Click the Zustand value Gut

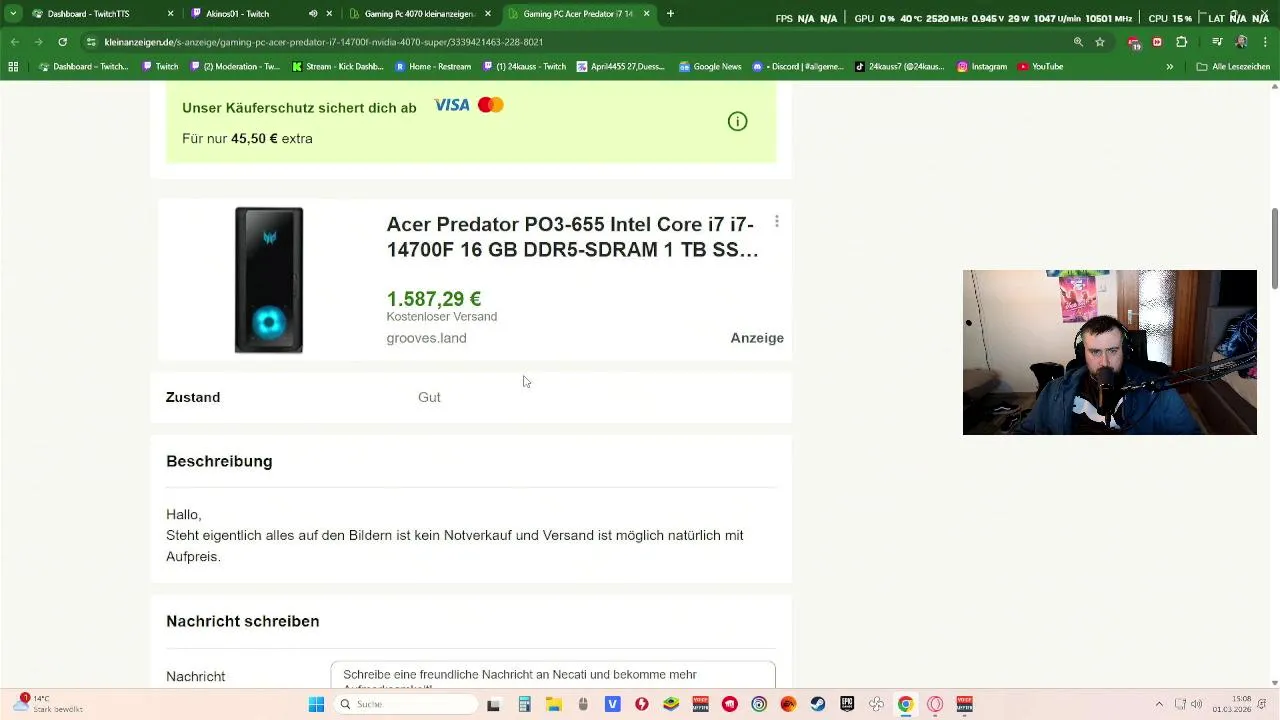click(429, 397)
